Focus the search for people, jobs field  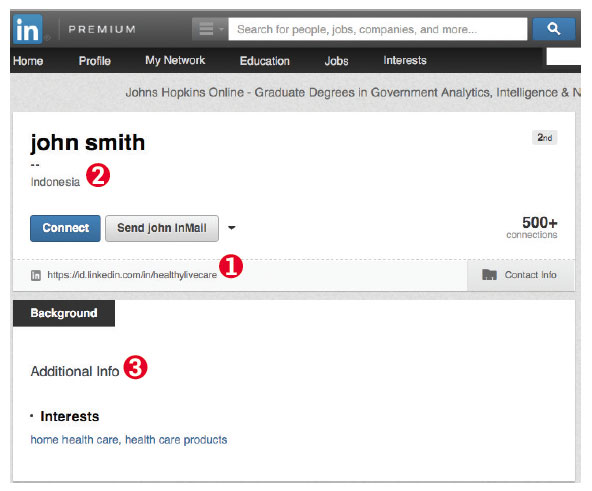point(378,29)
